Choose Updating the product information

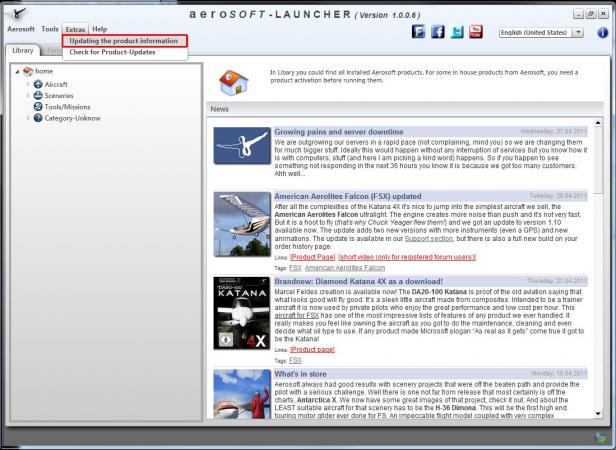(125, 41)
